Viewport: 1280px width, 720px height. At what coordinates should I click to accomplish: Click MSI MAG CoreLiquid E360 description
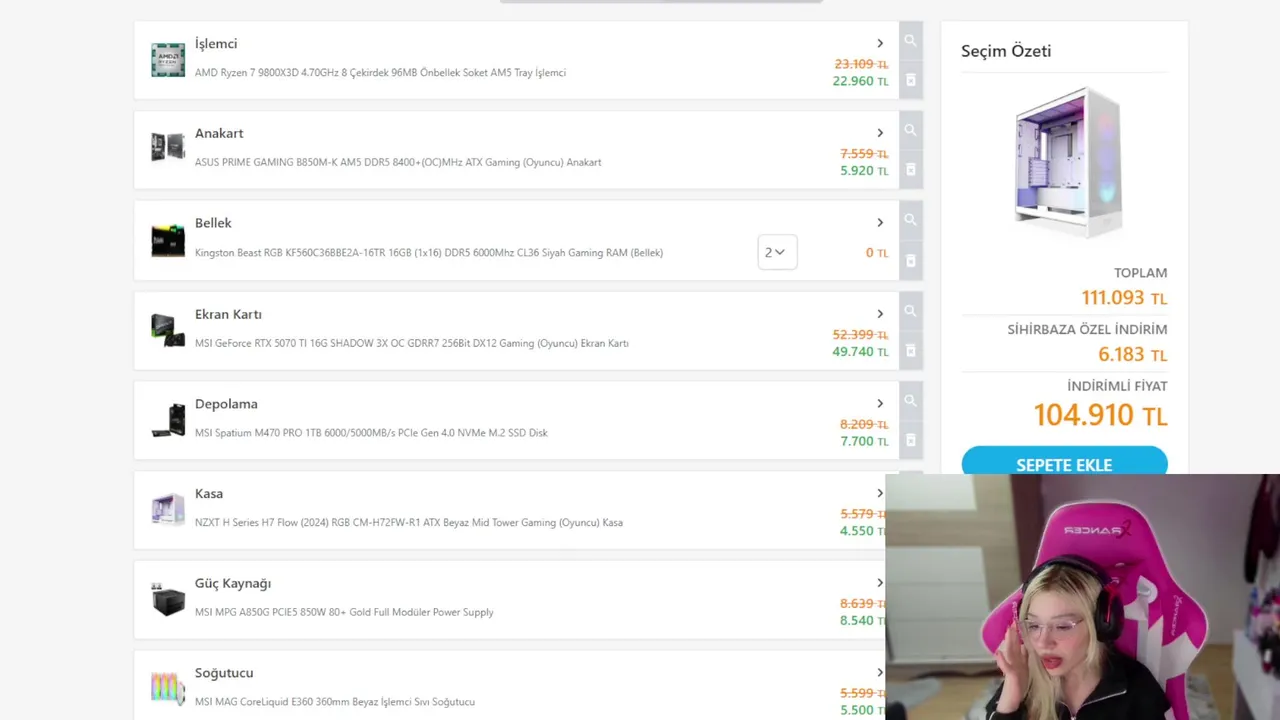pos(335,702)
